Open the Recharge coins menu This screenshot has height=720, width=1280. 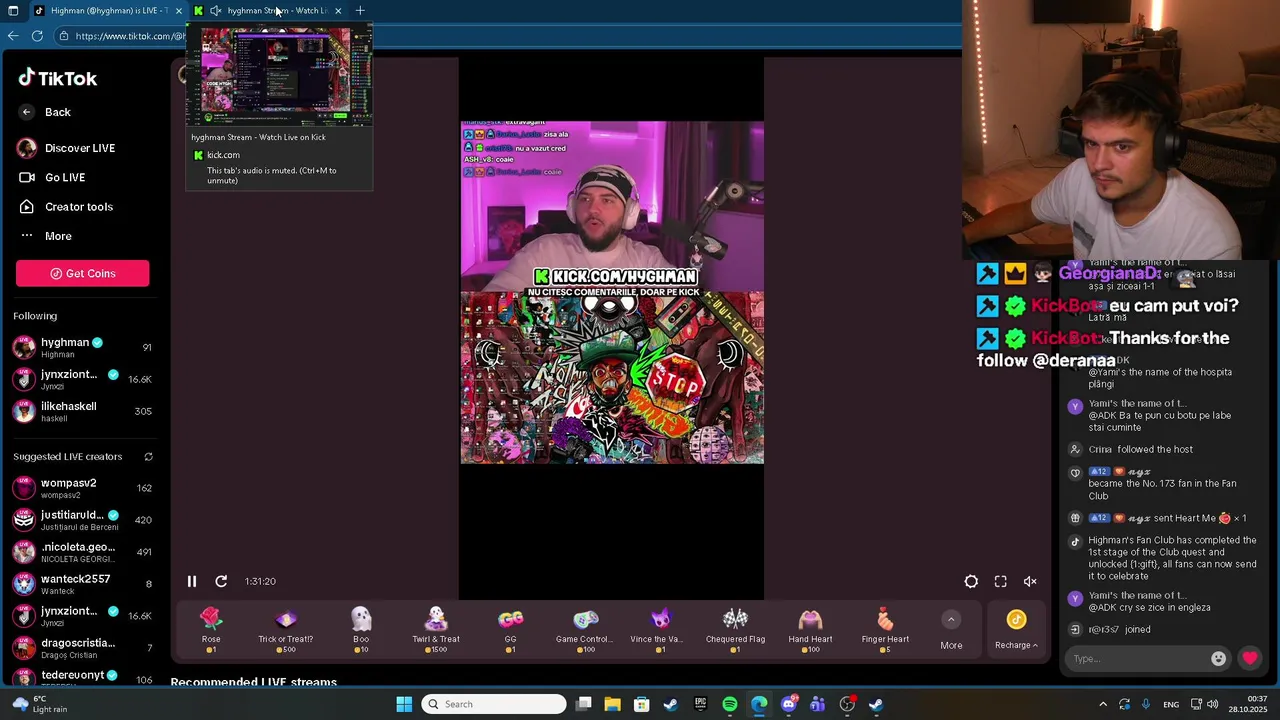(x=1016, y=630)
